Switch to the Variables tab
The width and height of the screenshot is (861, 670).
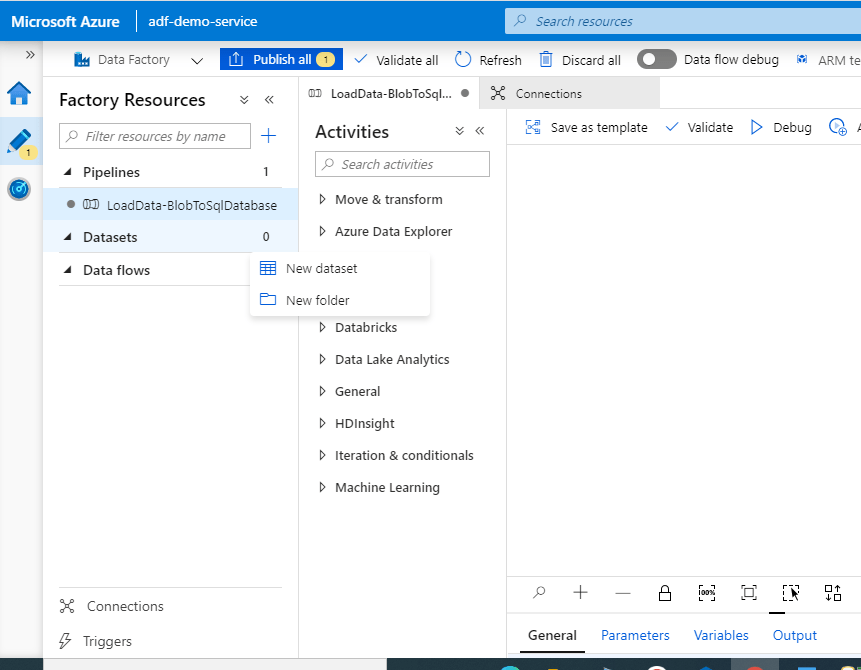(x=721, y=635)
